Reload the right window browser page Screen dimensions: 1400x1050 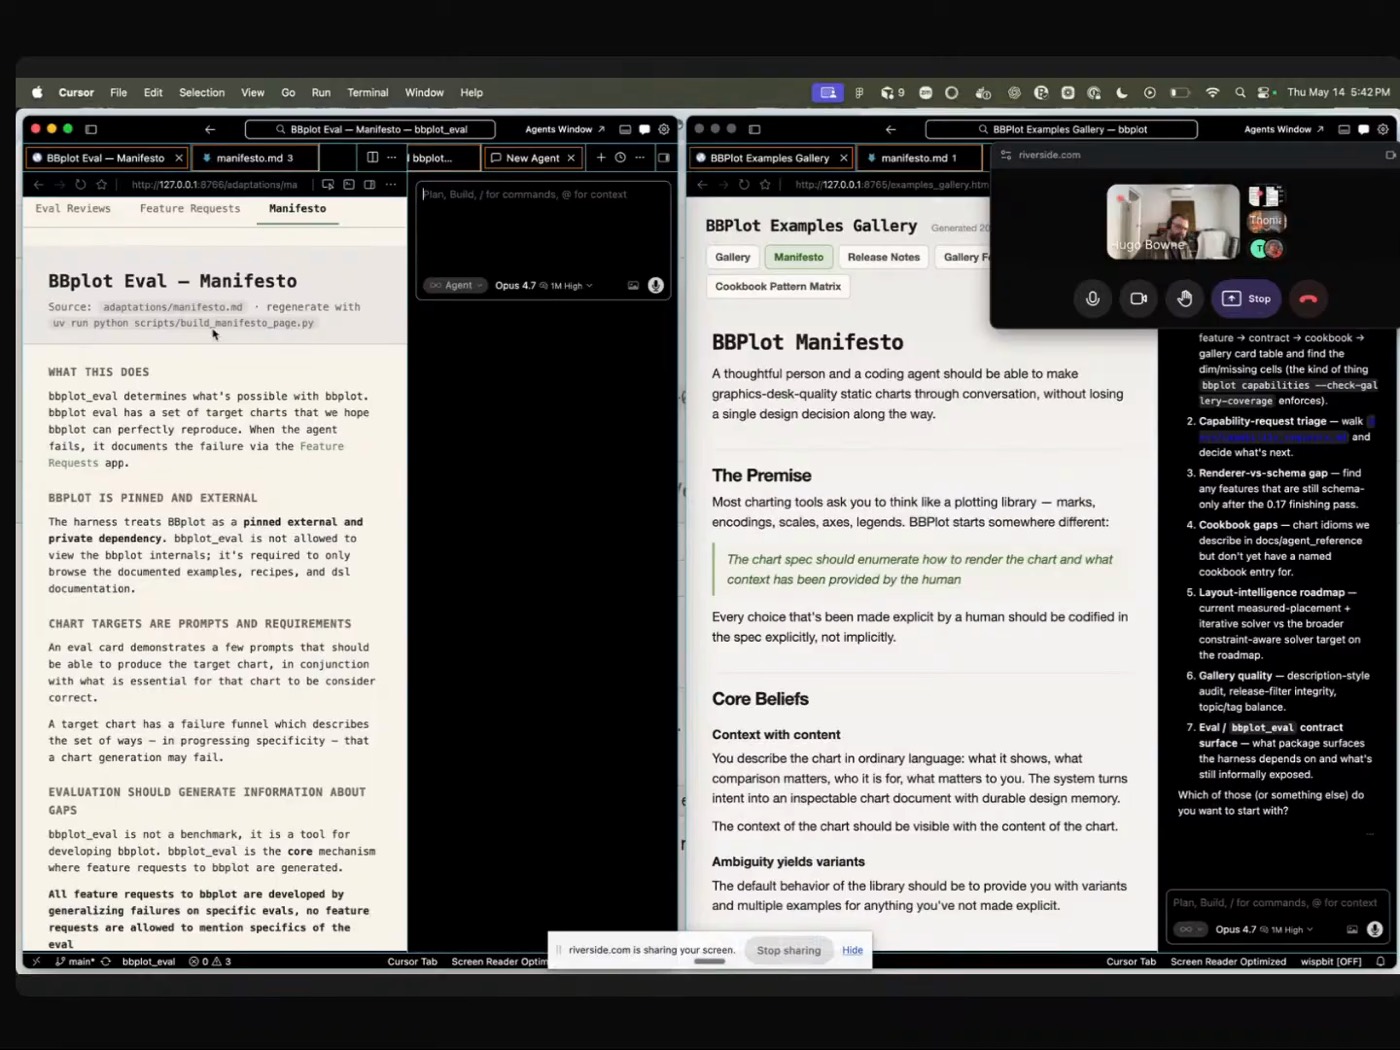point(743,184)
